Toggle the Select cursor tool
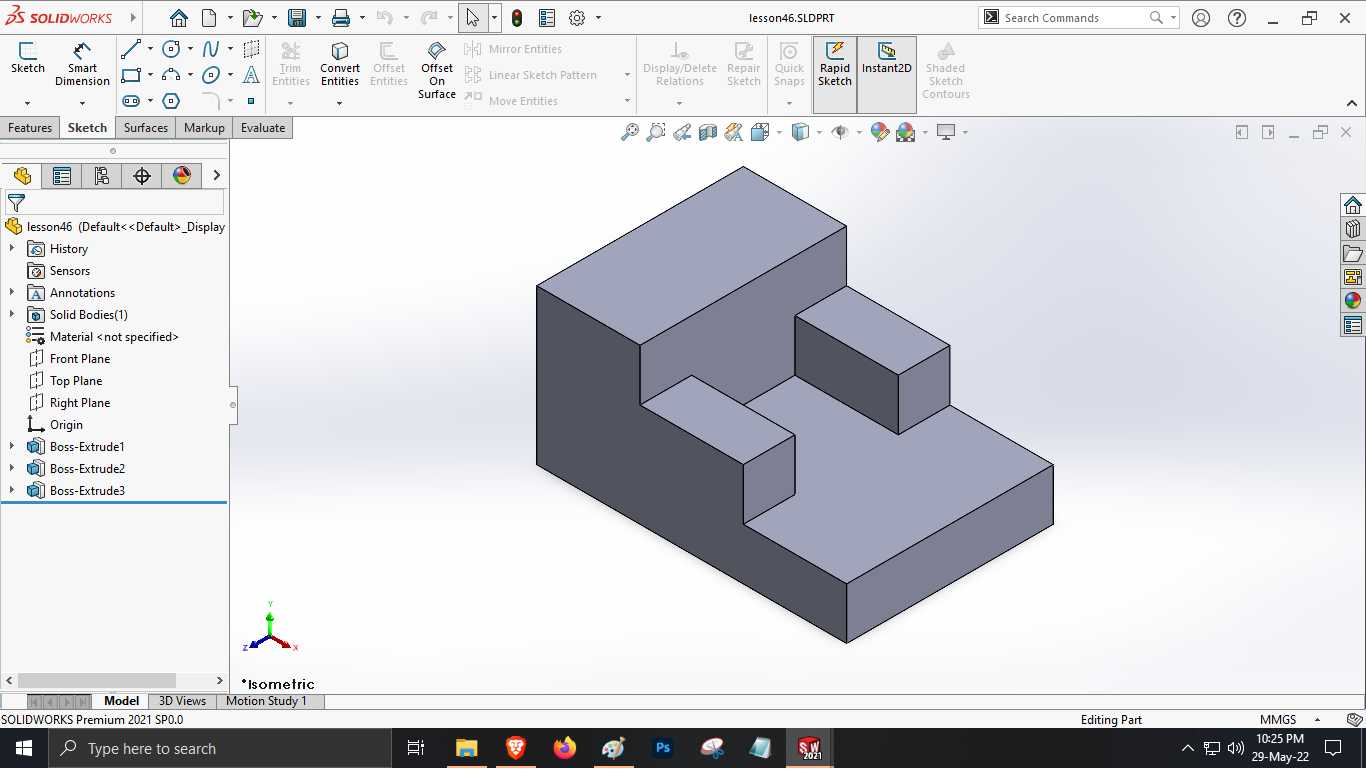 coord(473,18)
